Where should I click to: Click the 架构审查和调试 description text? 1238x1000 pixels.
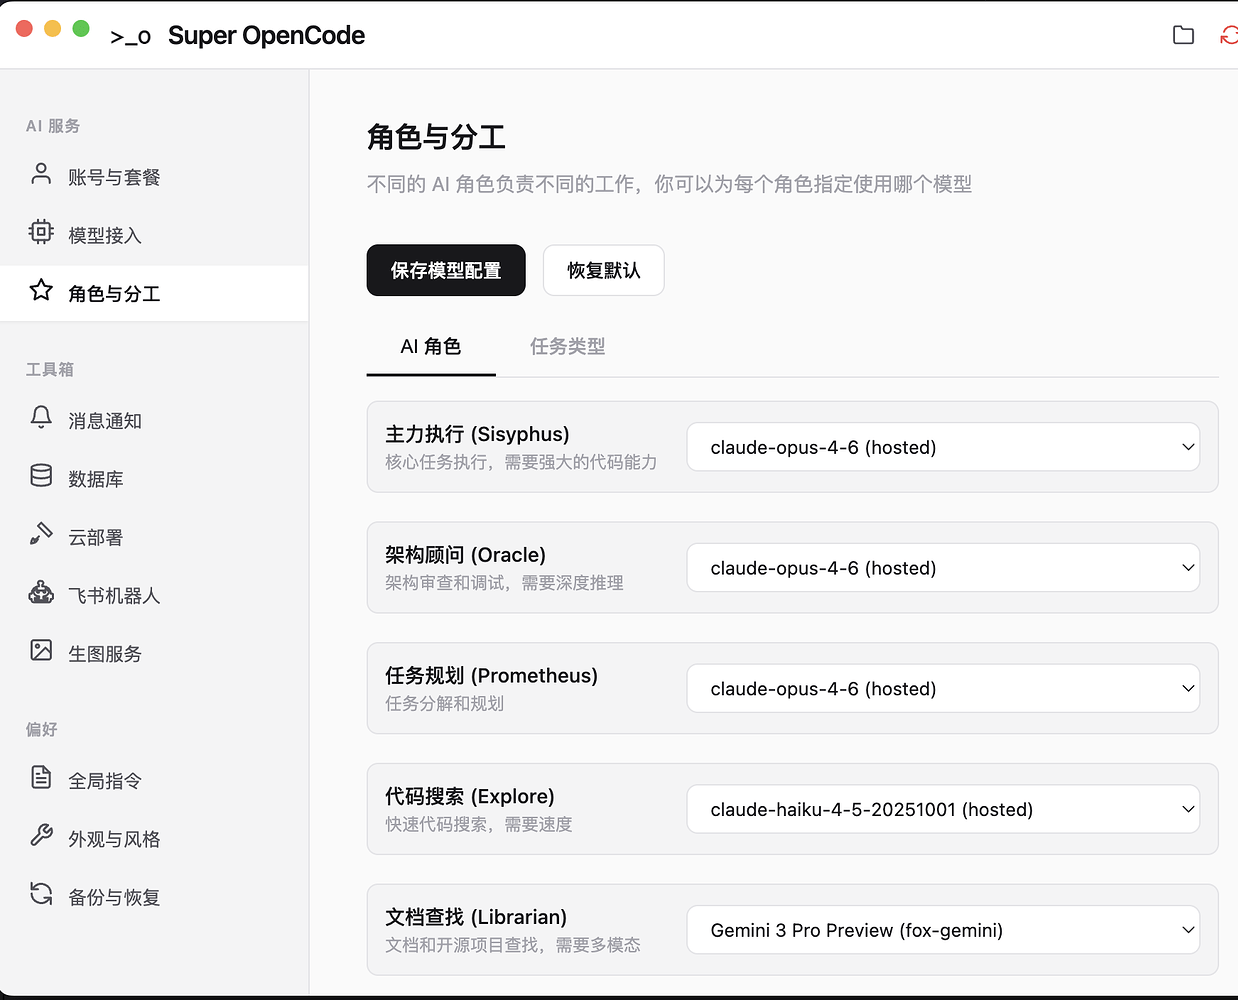[504, 583]
